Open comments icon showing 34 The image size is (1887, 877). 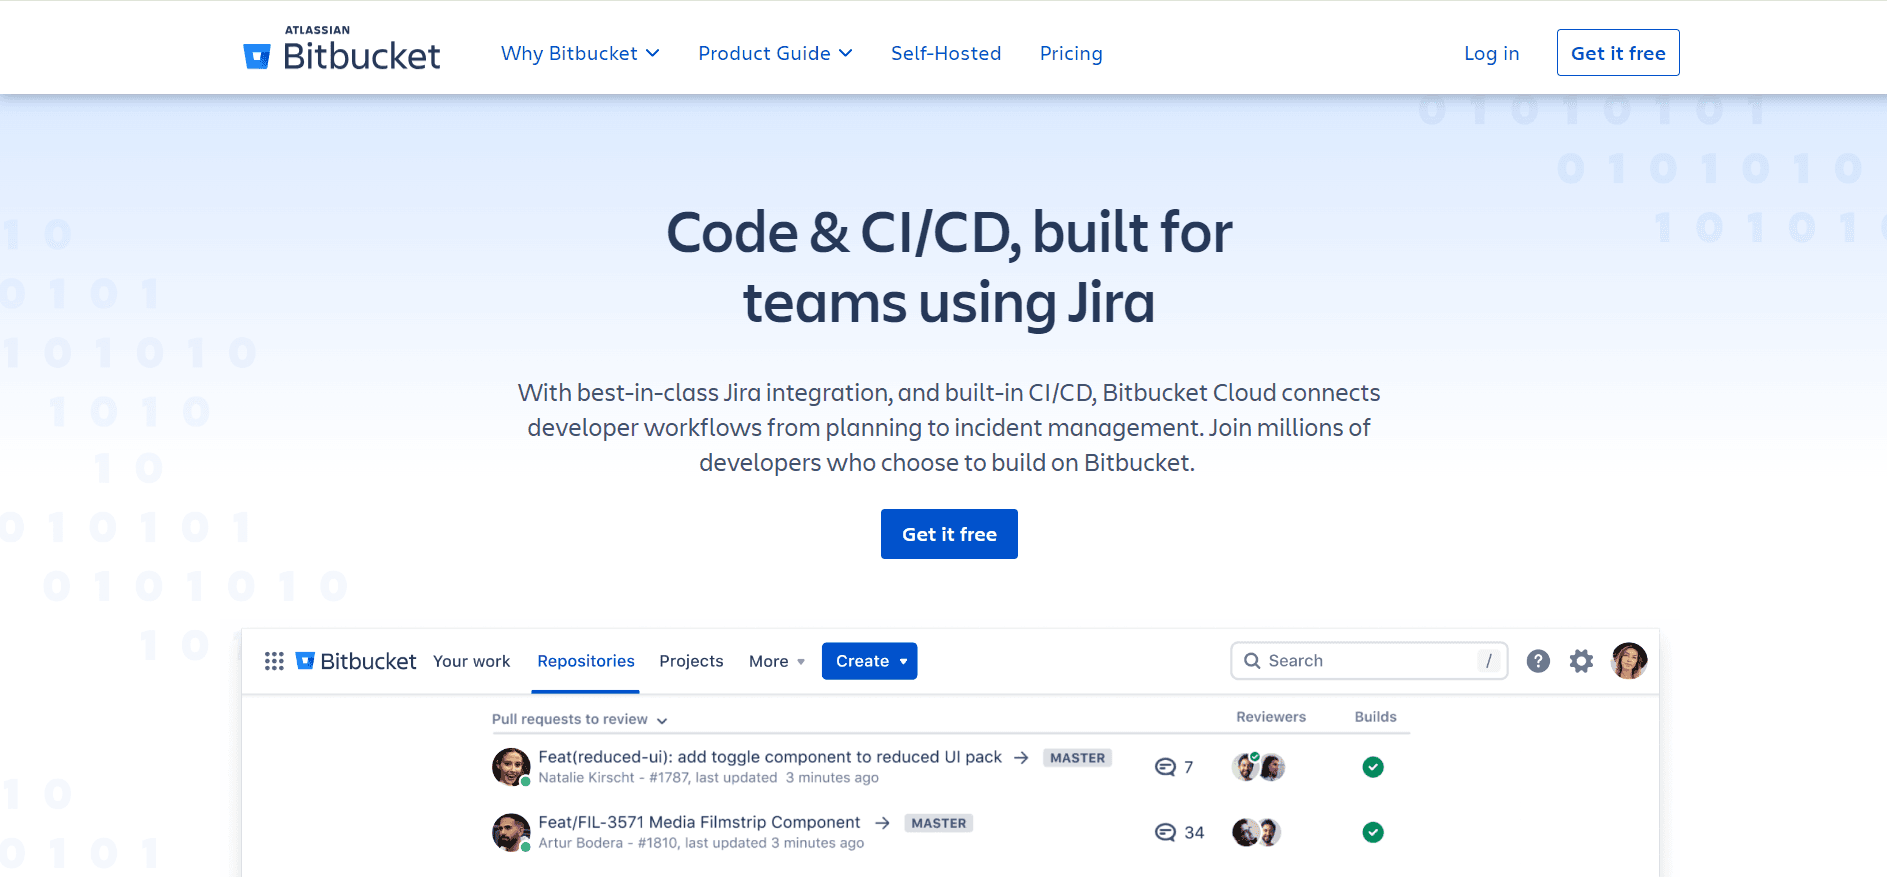1165,832
